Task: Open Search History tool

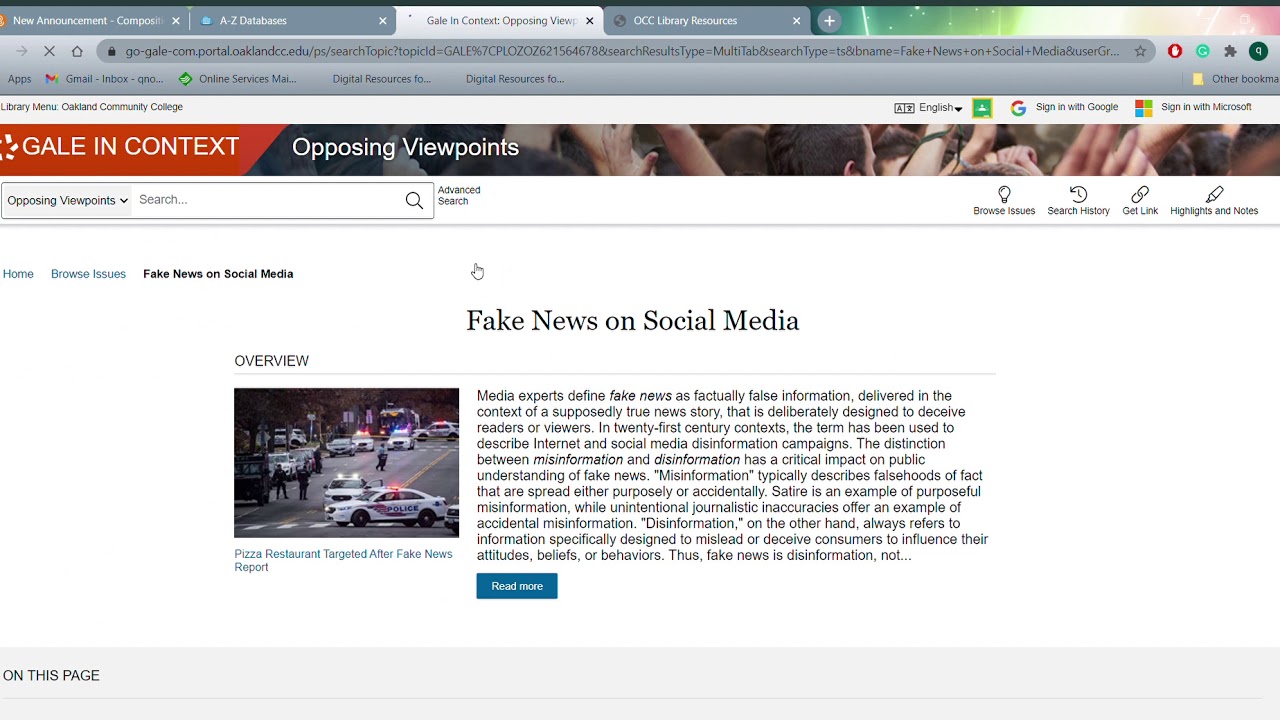Action: [1078, 201]
